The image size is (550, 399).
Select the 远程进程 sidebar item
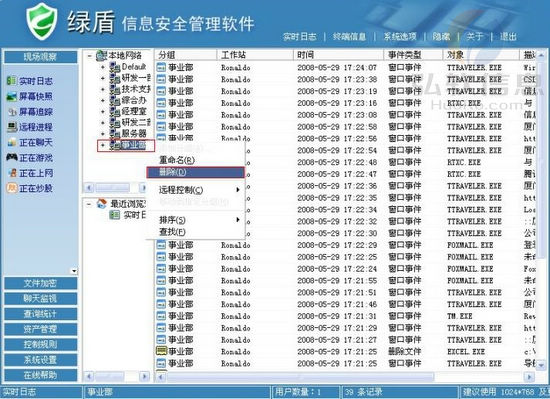[30, 127]
